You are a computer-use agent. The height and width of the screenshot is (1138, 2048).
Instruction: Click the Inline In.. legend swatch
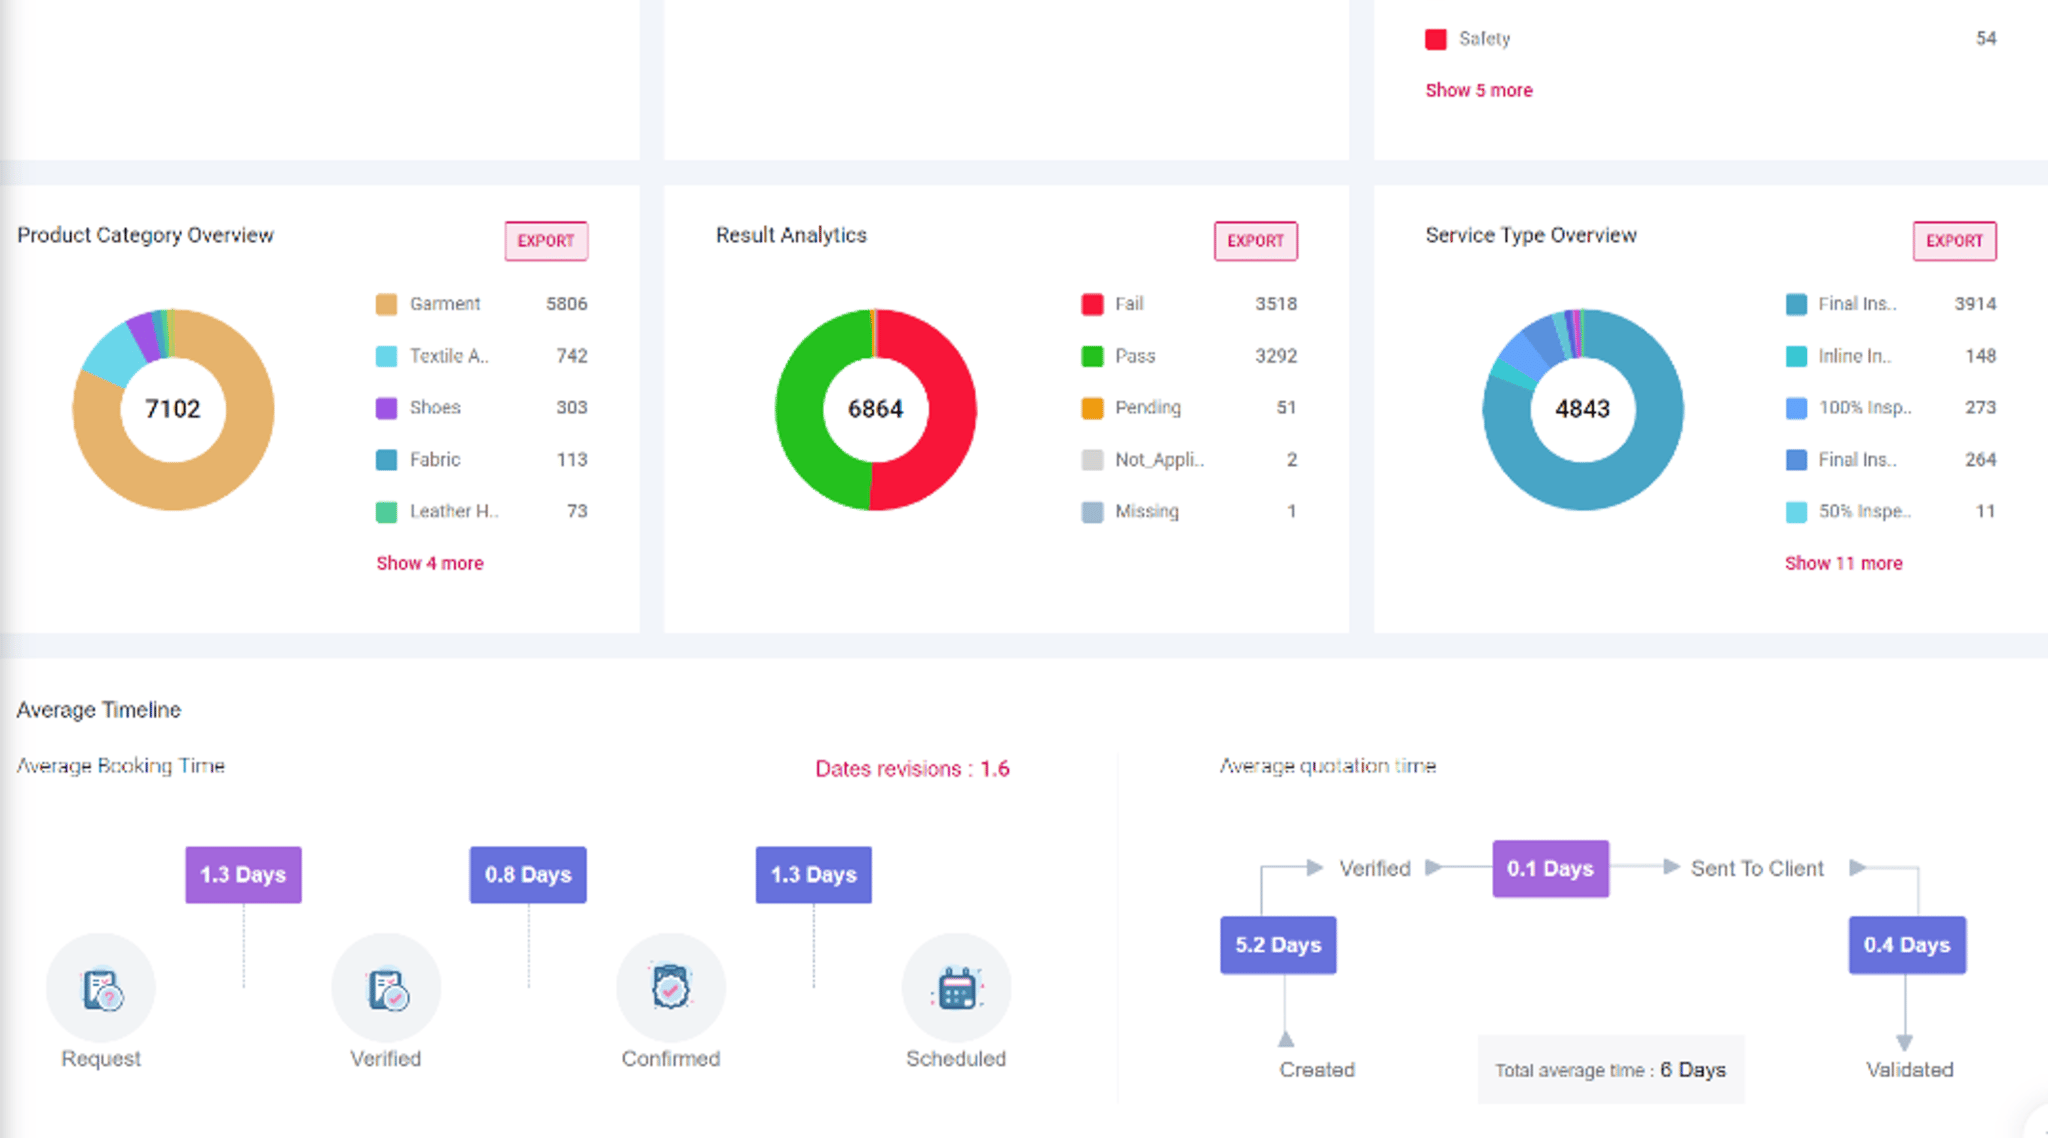click(1796, 356)
